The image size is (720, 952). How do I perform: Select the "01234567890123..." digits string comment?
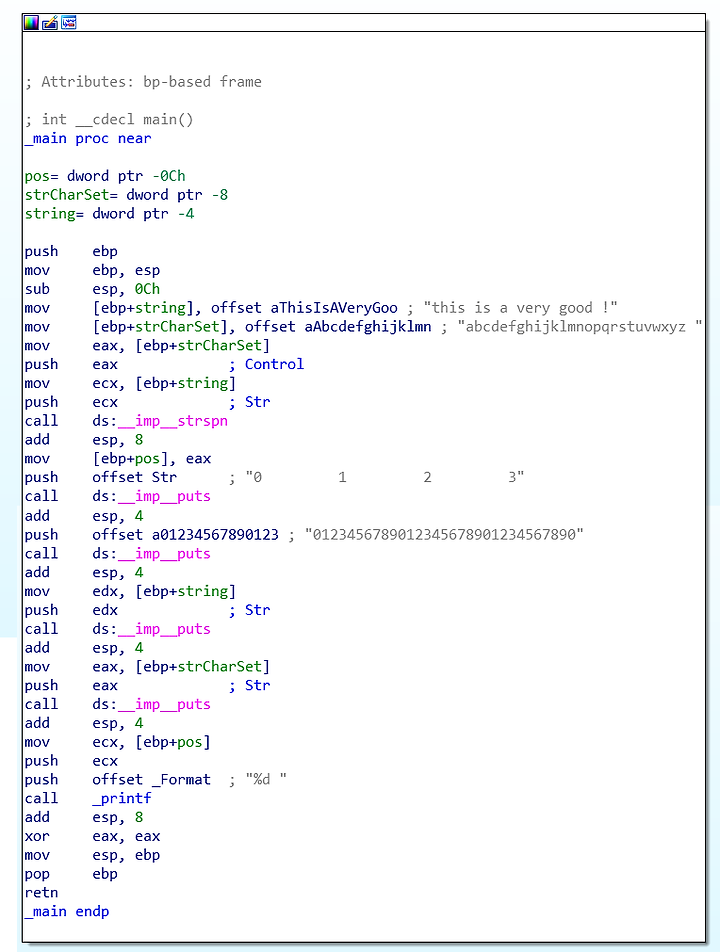444,535
